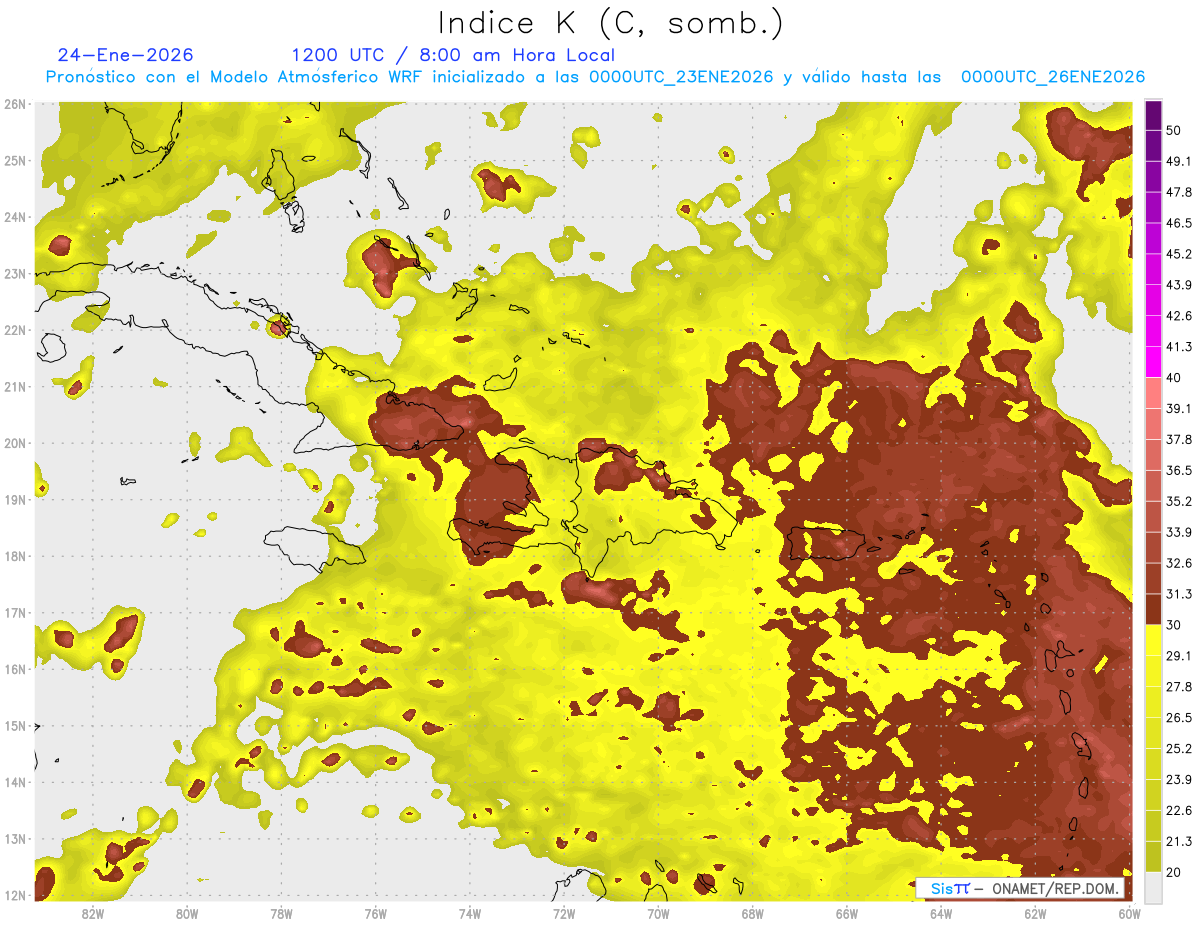1200x927 pixels.
Task: Click the longitude label '72W'
Action: 564,914
